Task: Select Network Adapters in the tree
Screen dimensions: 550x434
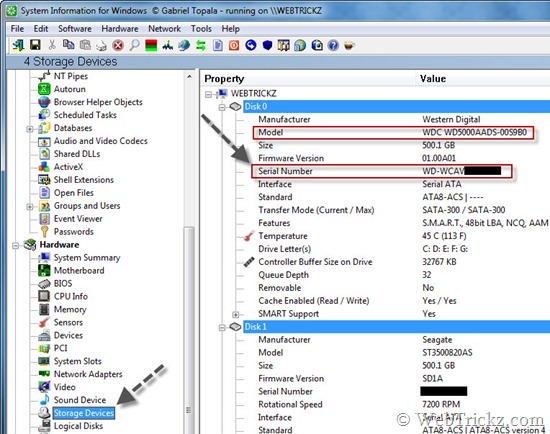Action: 88,374
